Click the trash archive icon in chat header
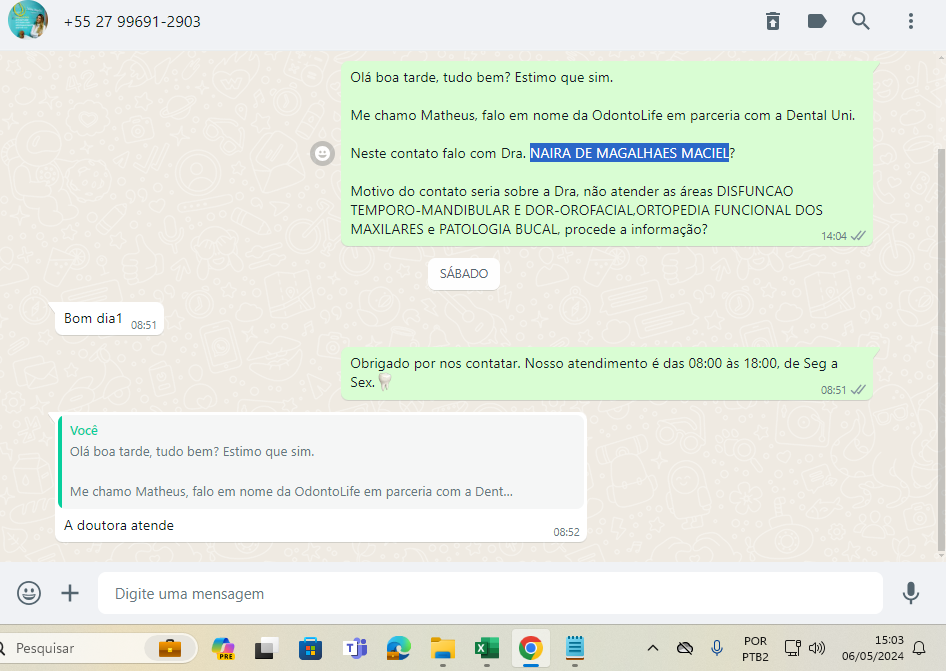 [773, 21]
